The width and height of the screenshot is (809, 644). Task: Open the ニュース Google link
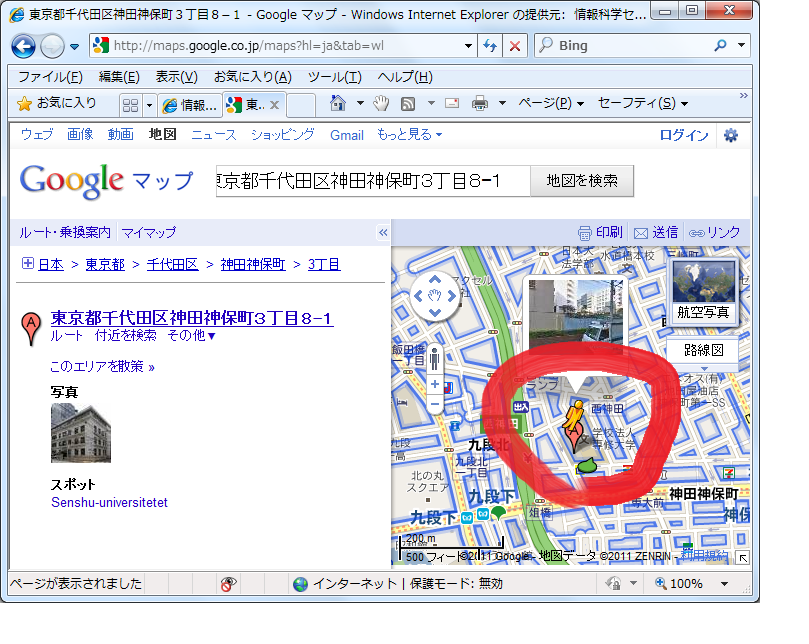(214, 135)
